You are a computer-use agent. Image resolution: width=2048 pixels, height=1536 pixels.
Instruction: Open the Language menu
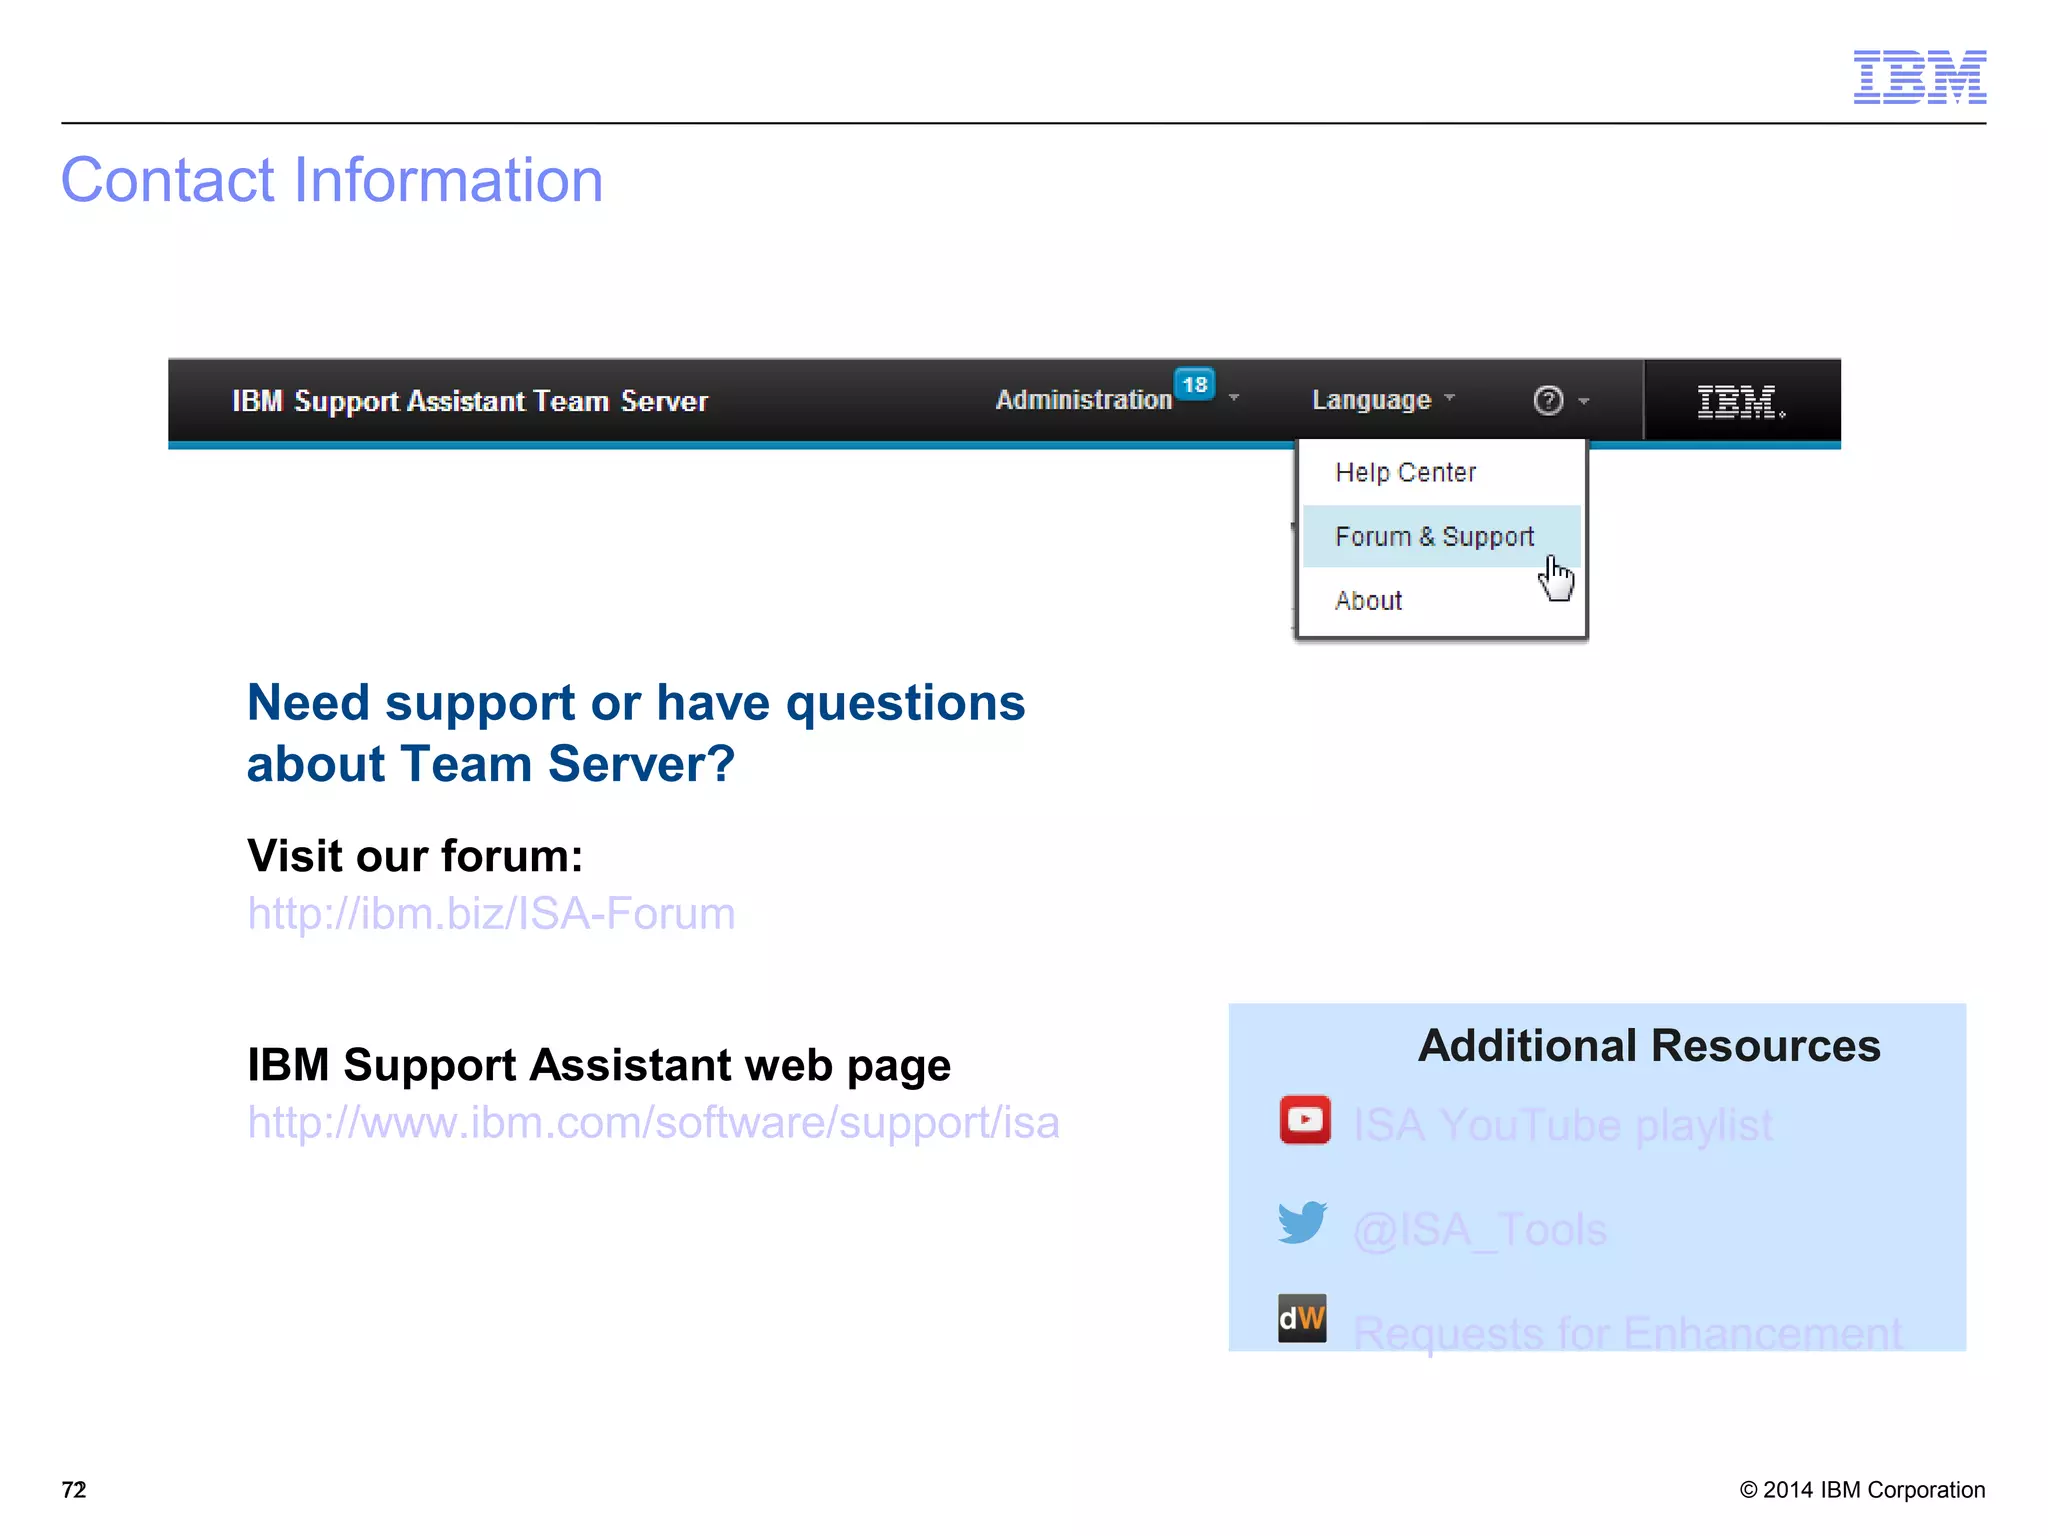(1371, 400)
